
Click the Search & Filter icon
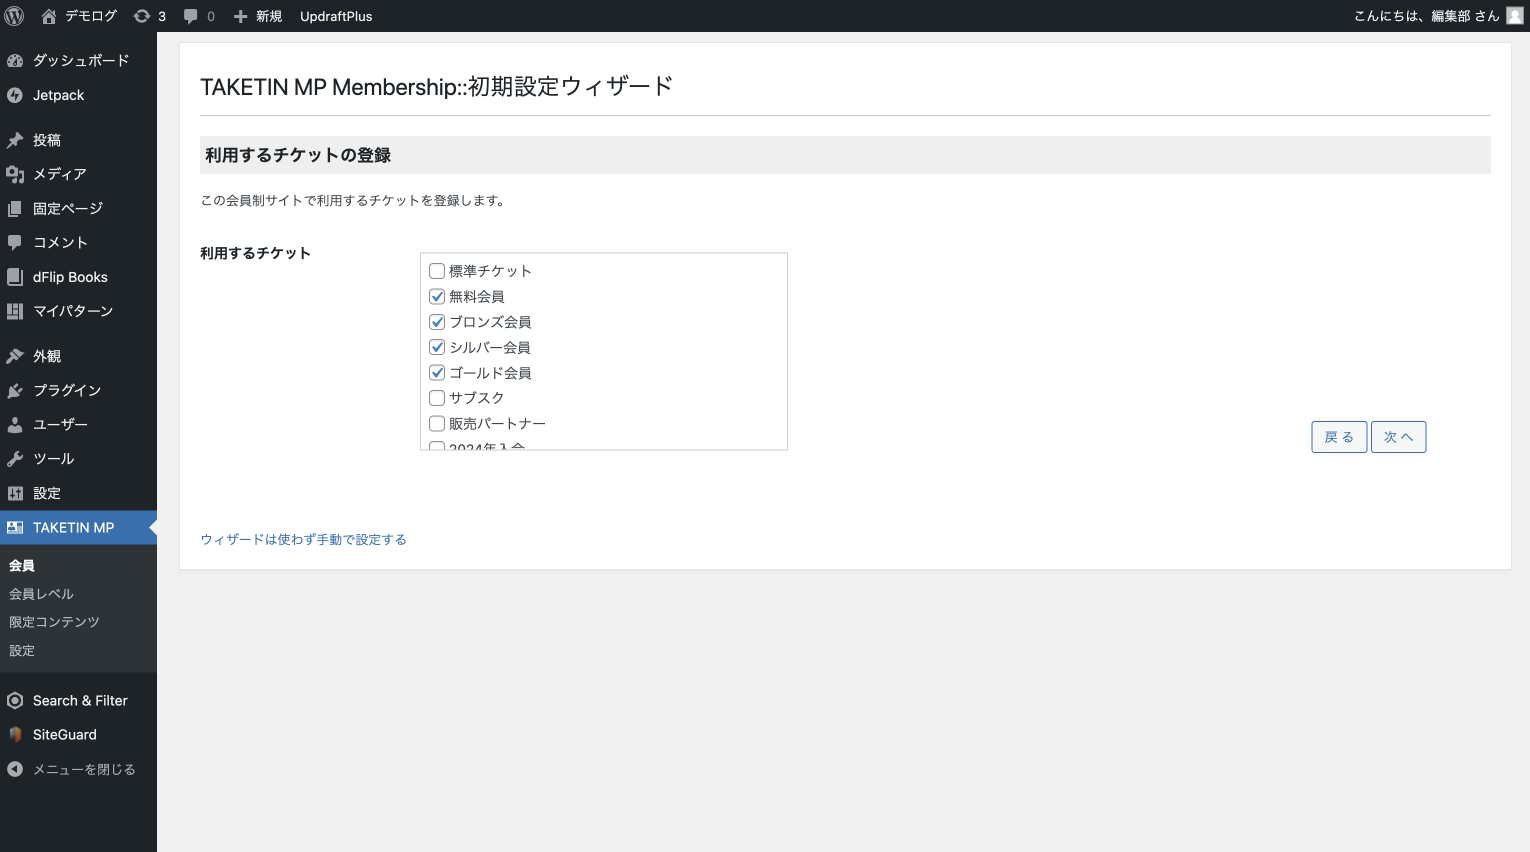click(x=15, y=701)
